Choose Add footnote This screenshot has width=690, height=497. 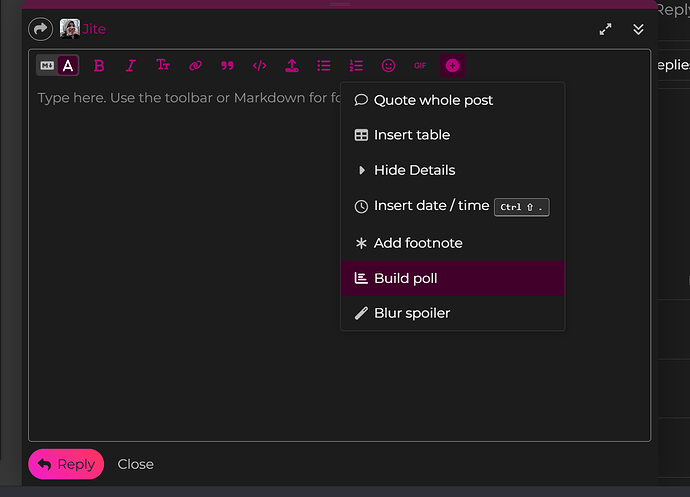point(452,243)
